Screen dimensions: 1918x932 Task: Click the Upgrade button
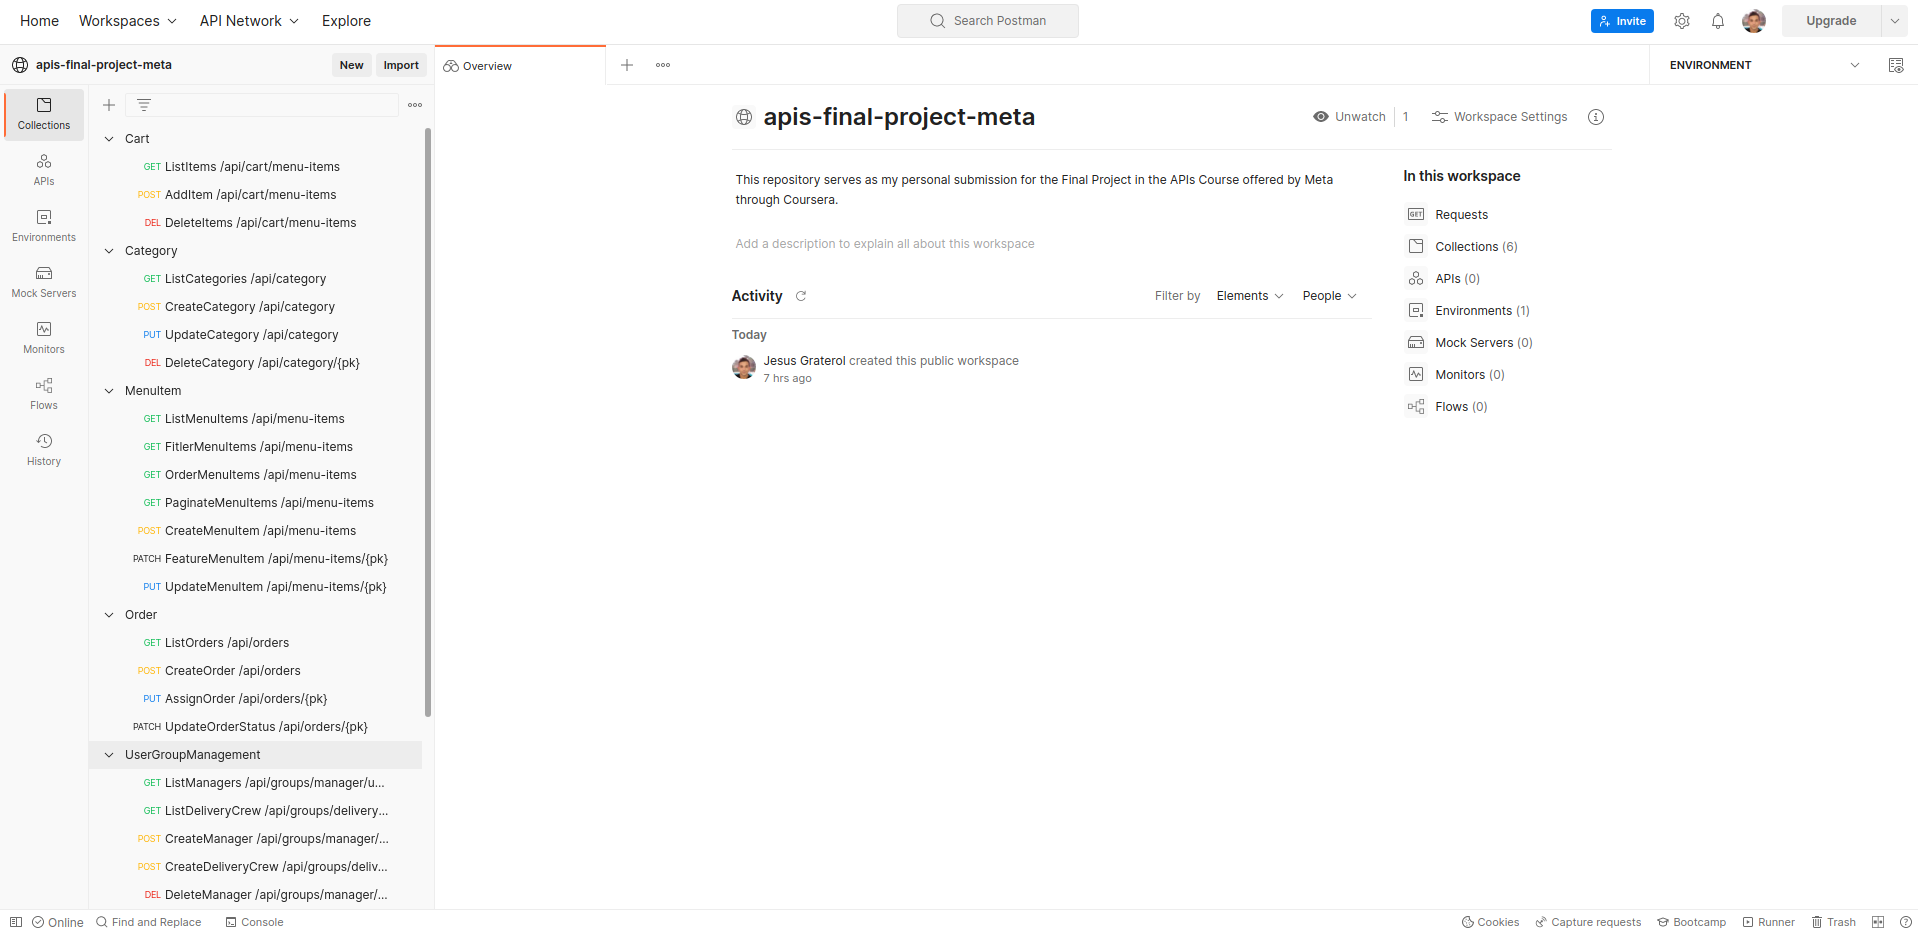tap(1831, 21)
